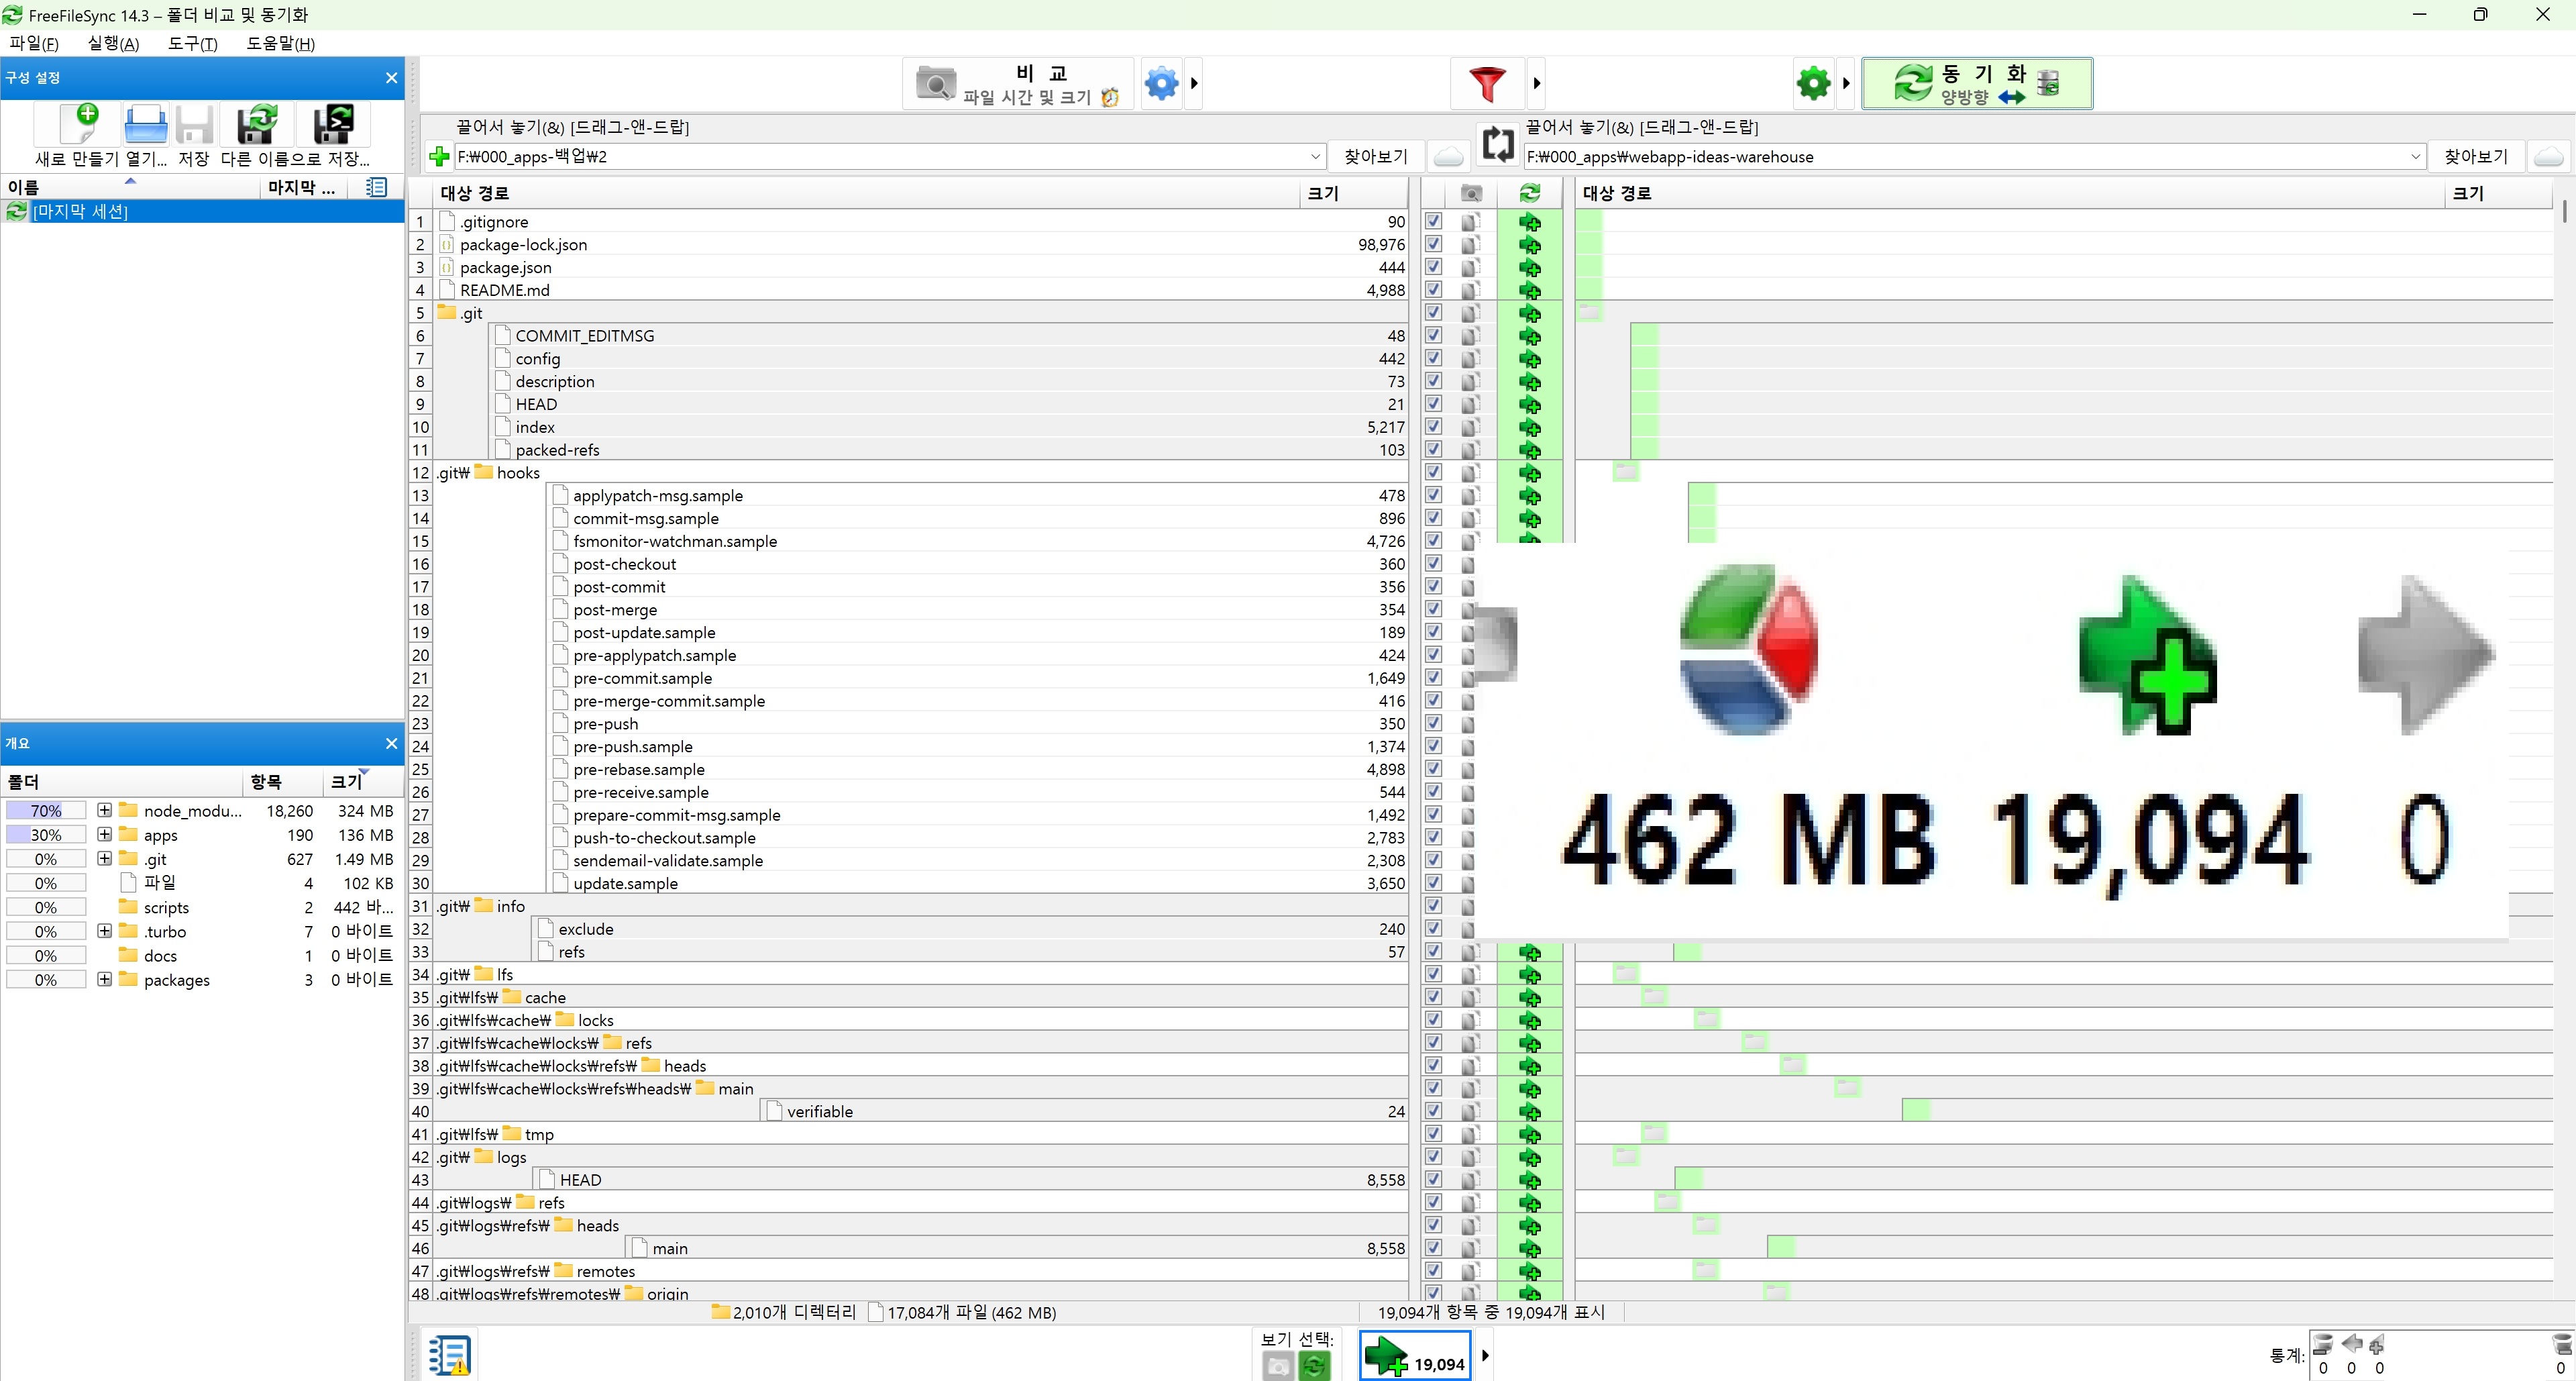Image resolution: width=2576 pixels, height=1381 pixels.
Task: Expand apps folder in overview tree
Action: pyautogui.click(x=104, y=834)
